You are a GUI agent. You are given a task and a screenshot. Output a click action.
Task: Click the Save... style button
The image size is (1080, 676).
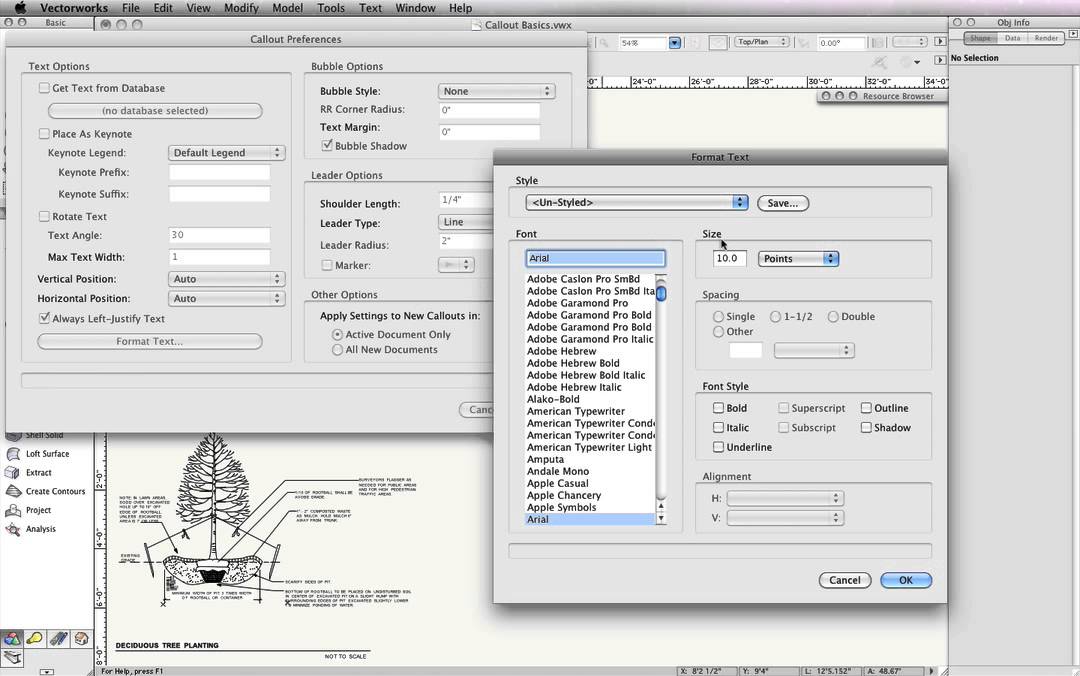(x=782, y=203)
